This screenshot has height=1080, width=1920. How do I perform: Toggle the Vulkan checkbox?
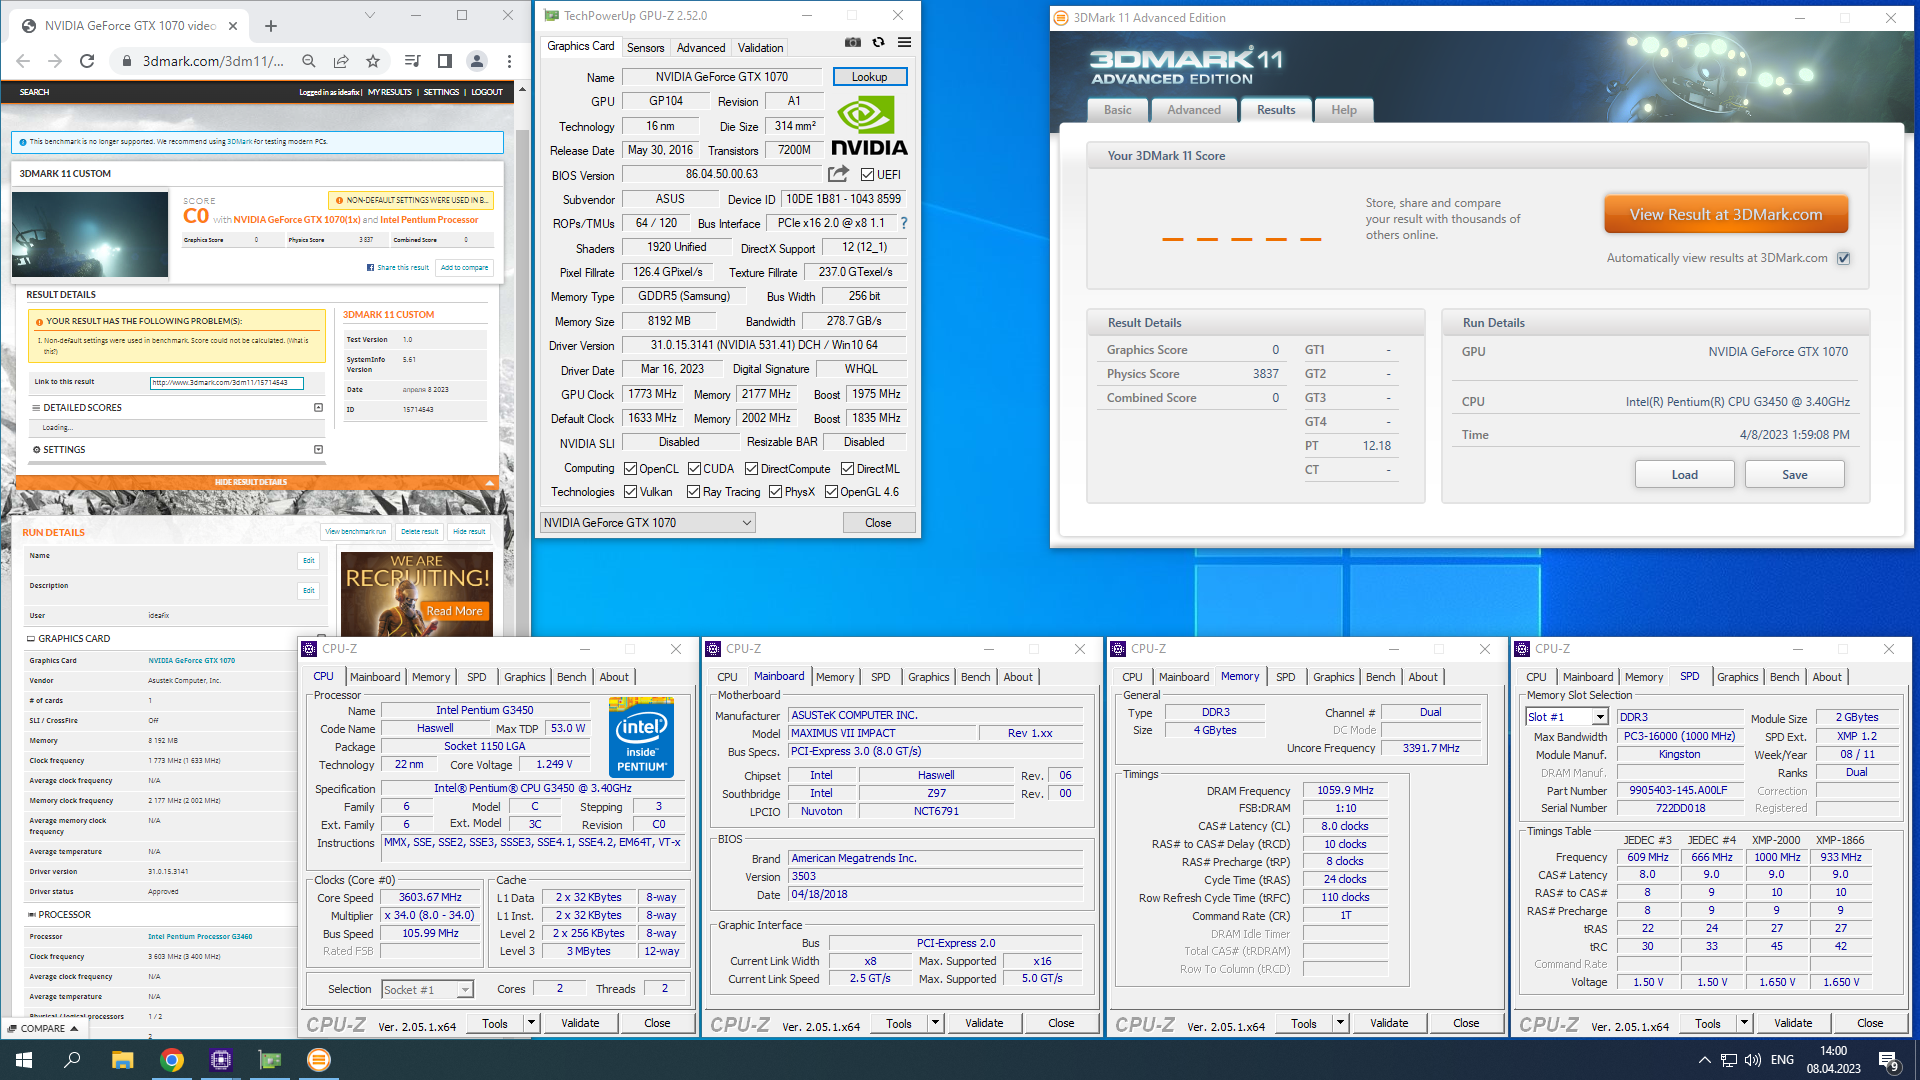631,492
